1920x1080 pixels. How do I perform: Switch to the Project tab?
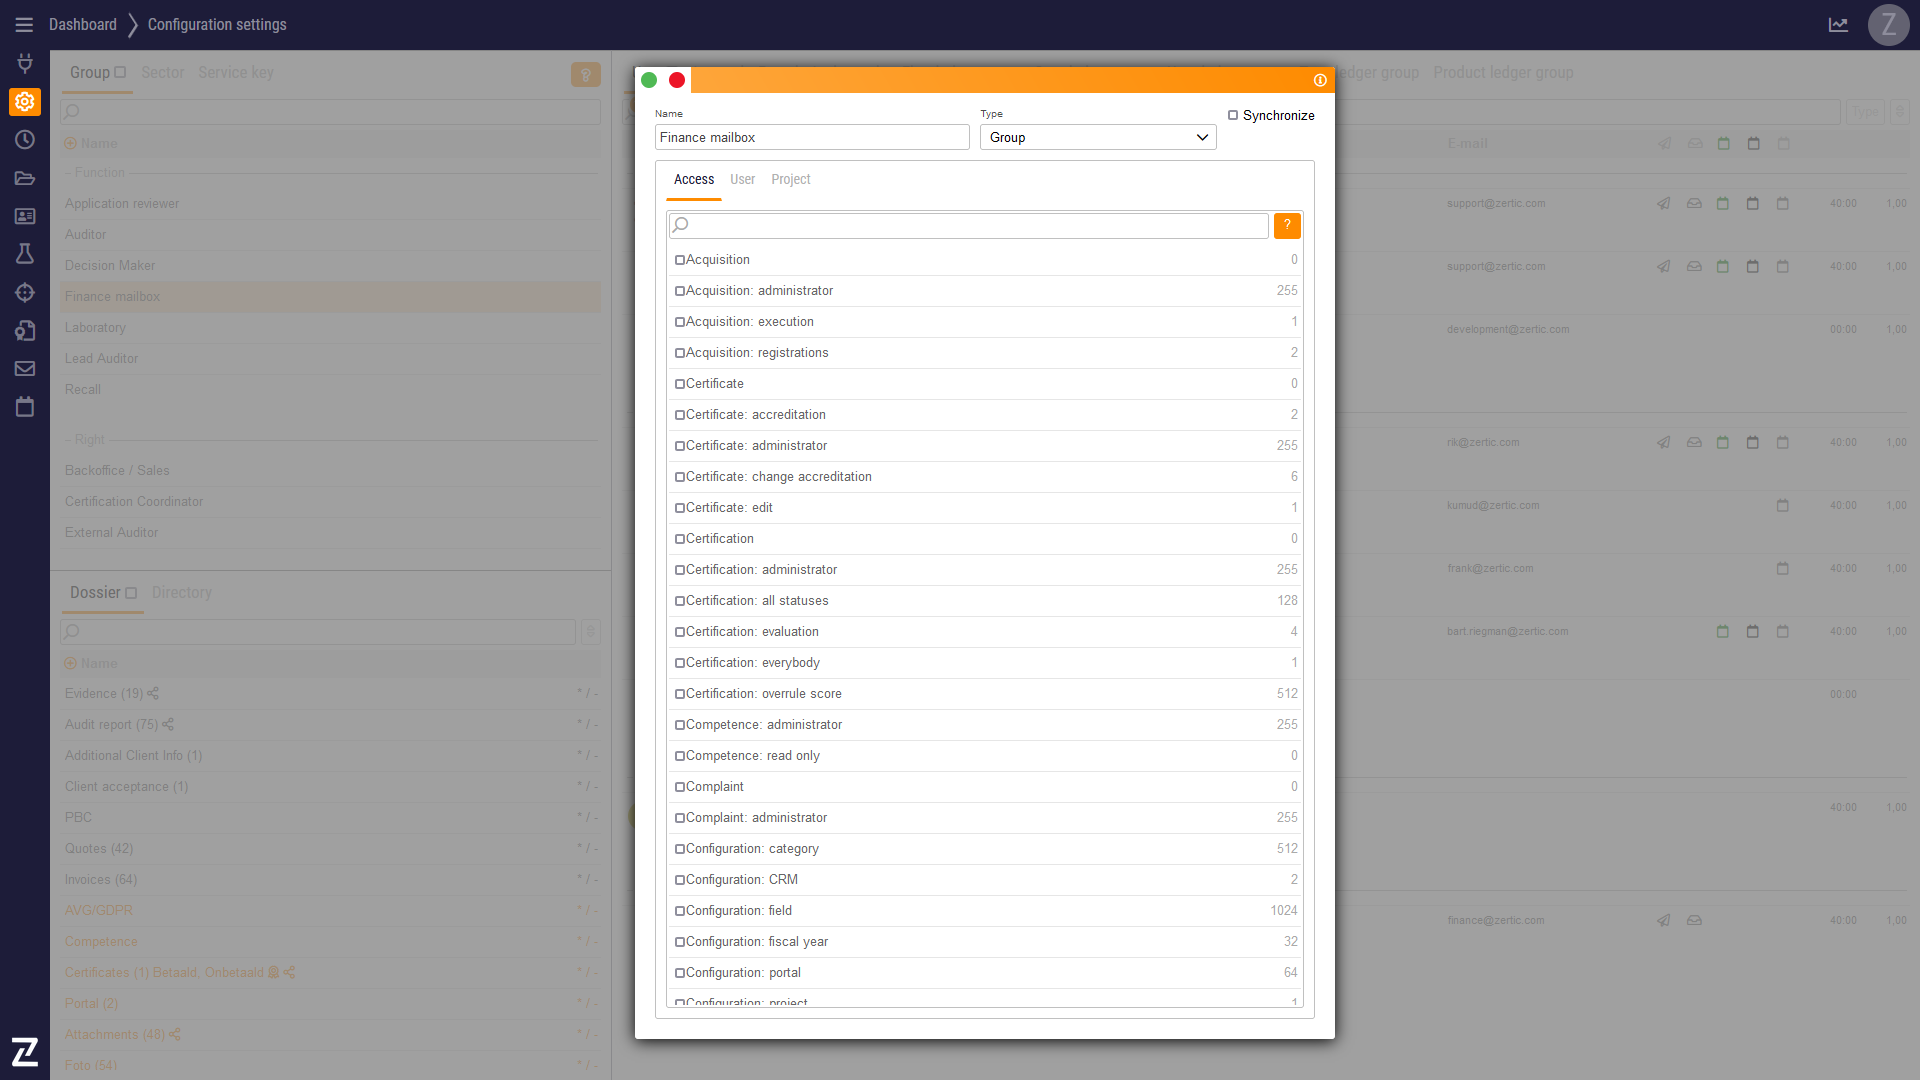(x=790, y=179)
